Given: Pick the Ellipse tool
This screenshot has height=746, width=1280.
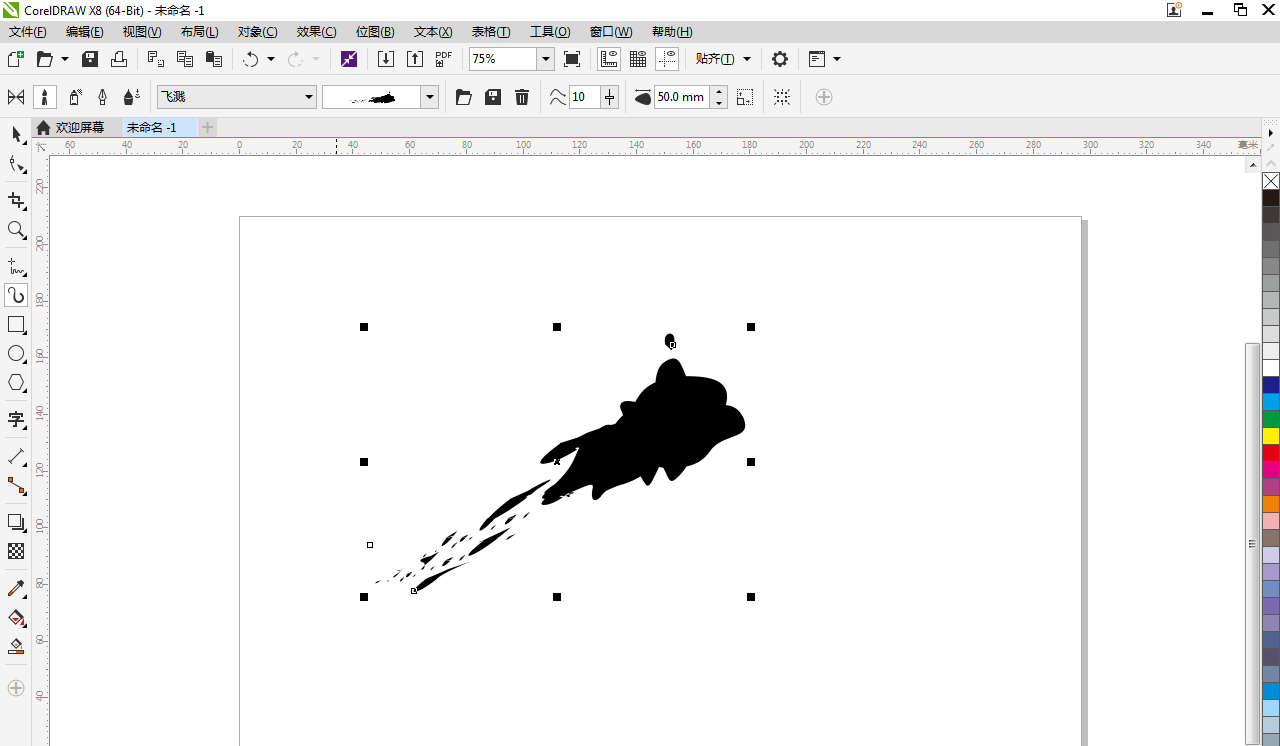Looking at the screenshot, I should (x=16, y=354).
